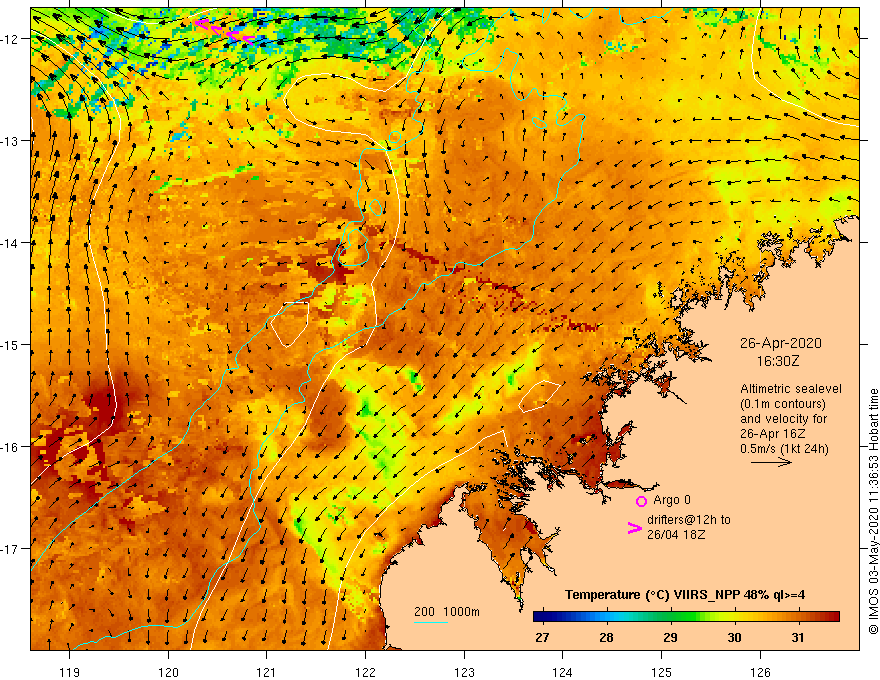Click colorbar tick label 30
The width and height of the screenshot is (880, 680).
pyautogui.click(x=734, y=637)
